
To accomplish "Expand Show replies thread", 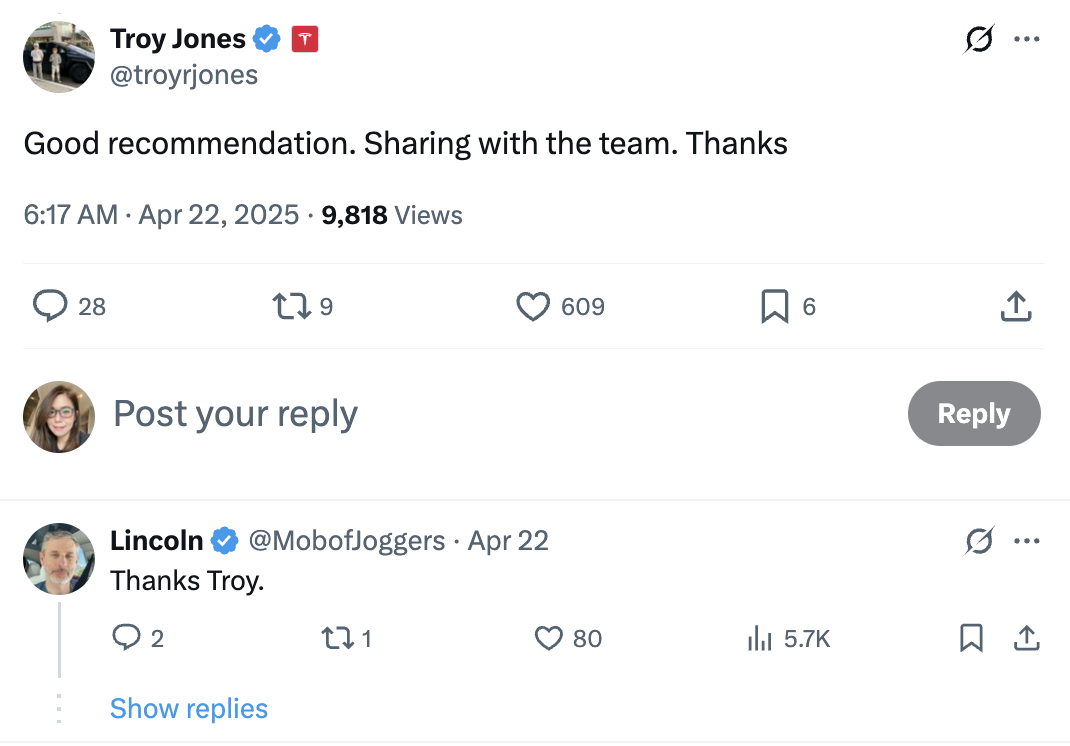I will point(189,709).
